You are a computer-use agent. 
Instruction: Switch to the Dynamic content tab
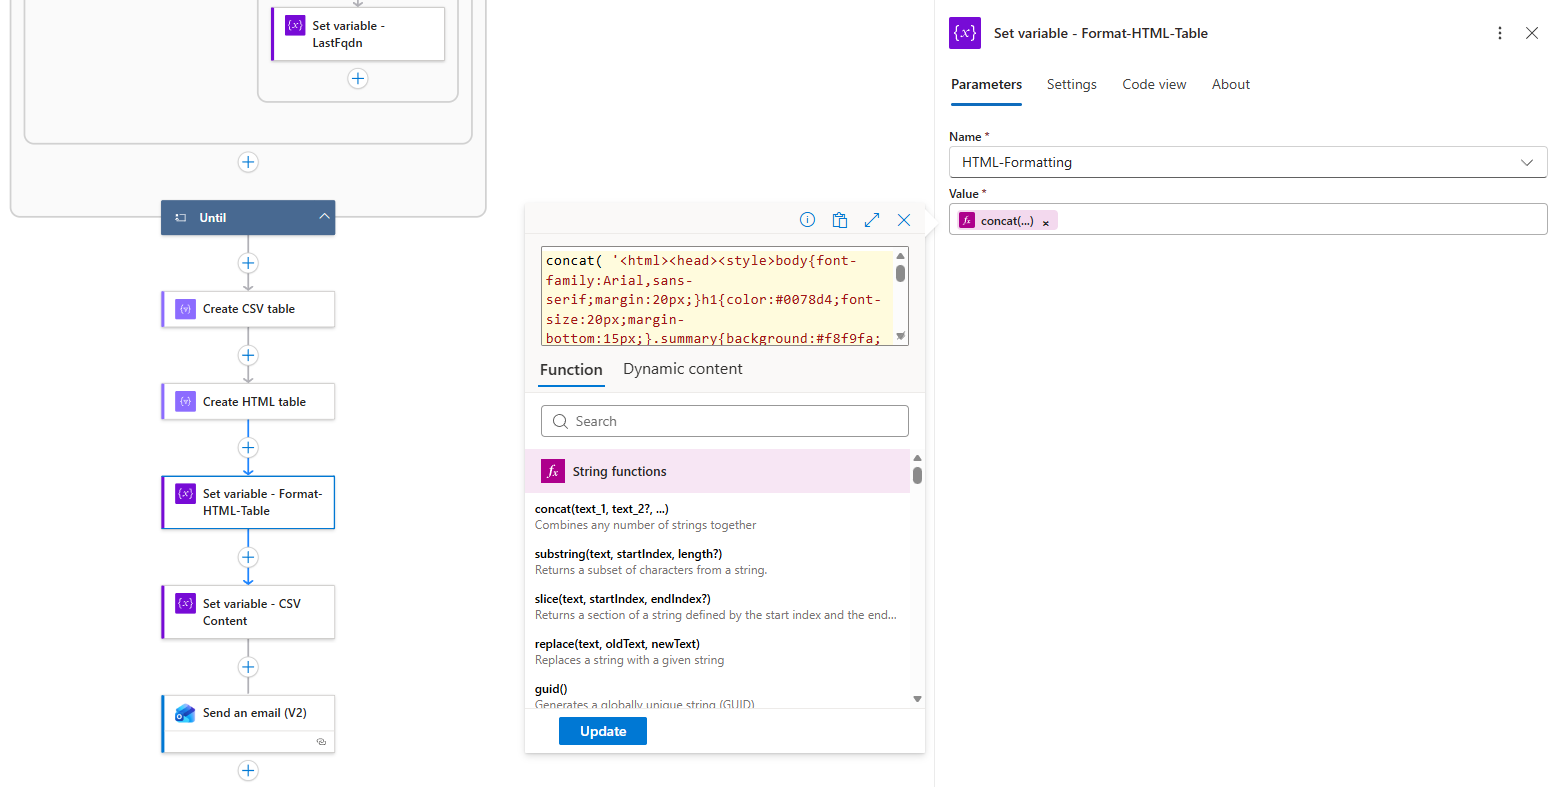click(x=682, y=369)
